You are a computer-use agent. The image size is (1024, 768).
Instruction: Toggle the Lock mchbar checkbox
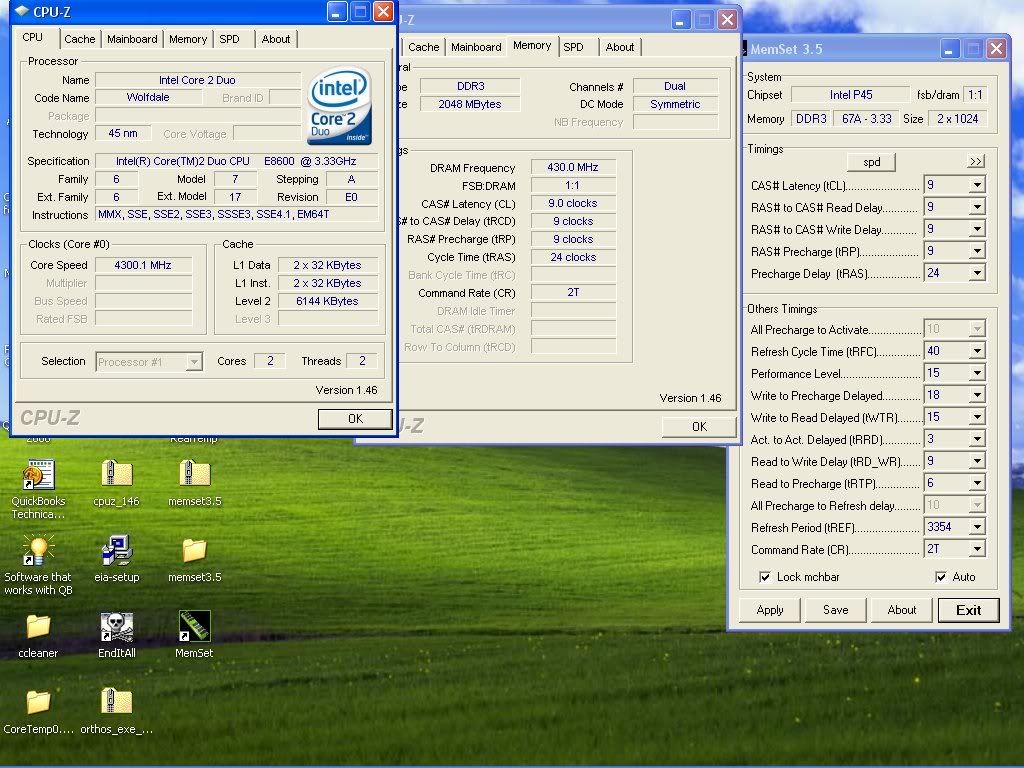coord(764,577)
